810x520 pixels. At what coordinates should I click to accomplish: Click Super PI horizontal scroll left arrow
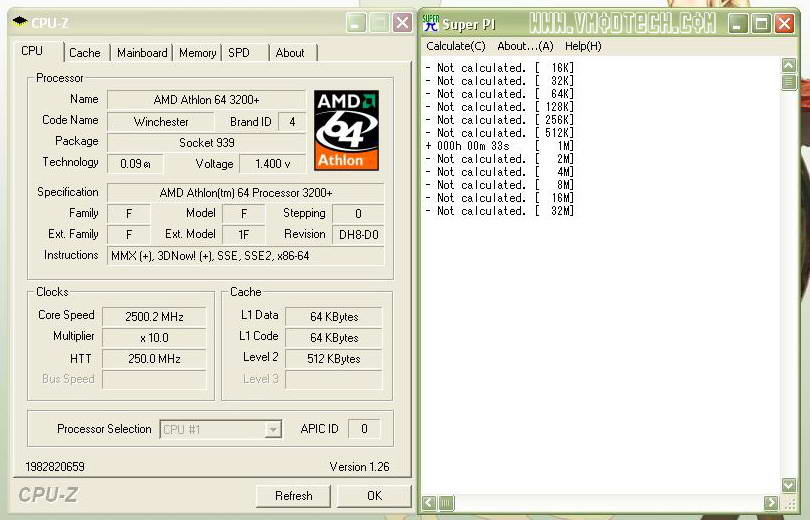(x=429, y=502)
